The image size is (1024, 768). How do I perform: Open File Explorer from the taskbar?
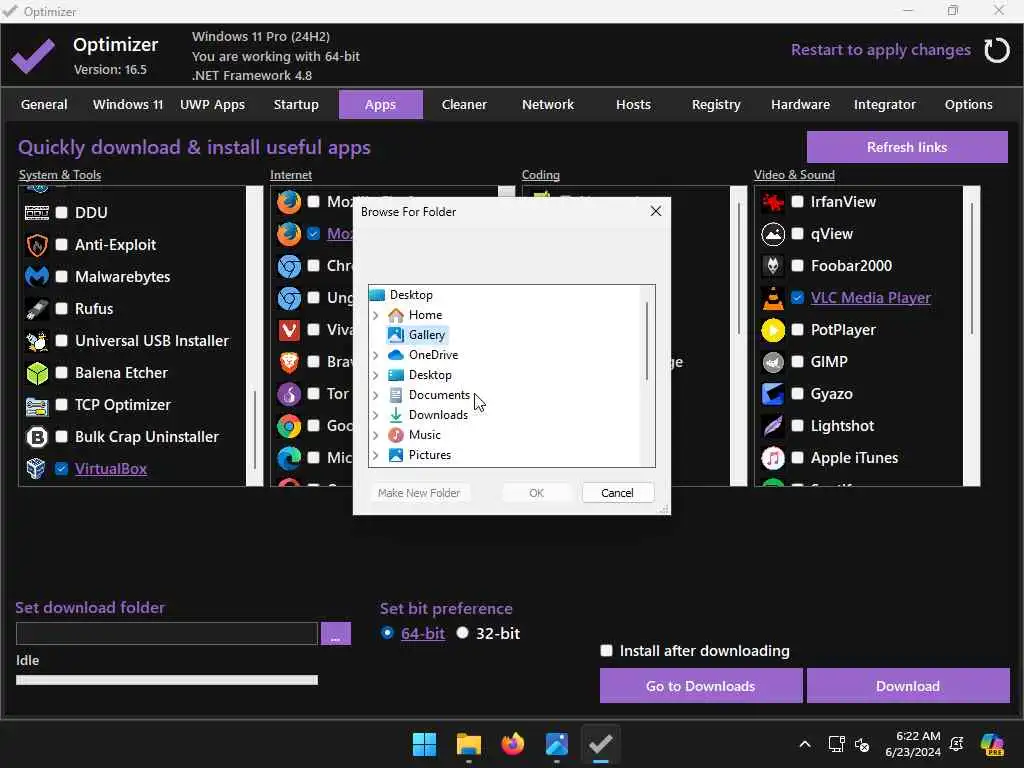coord(469,744)
